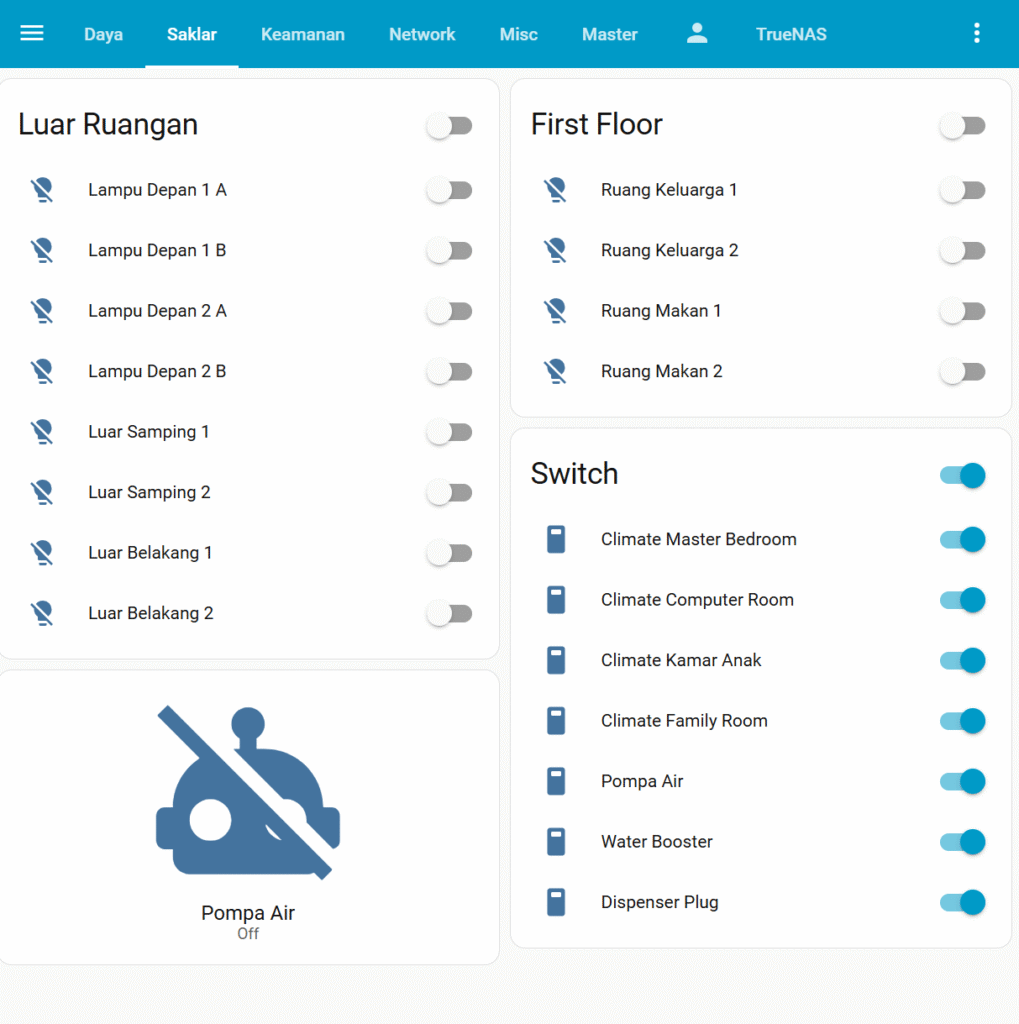Image resolution: width=1019 pixels, height=1024 pixels.
Task: Click the Lampu Depan 1 A light icon
Action: 41,190
